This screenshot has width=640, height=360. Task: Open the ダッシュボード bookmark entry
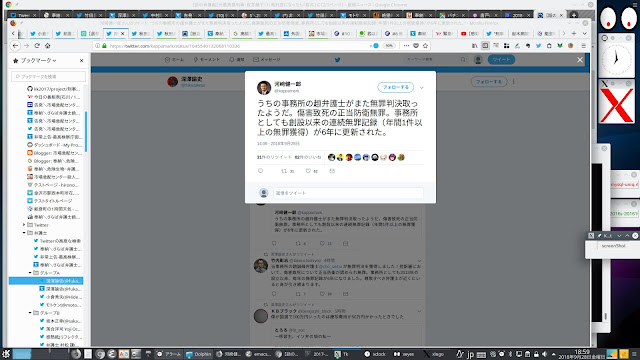pyautogui.click(x=54, y=145)
